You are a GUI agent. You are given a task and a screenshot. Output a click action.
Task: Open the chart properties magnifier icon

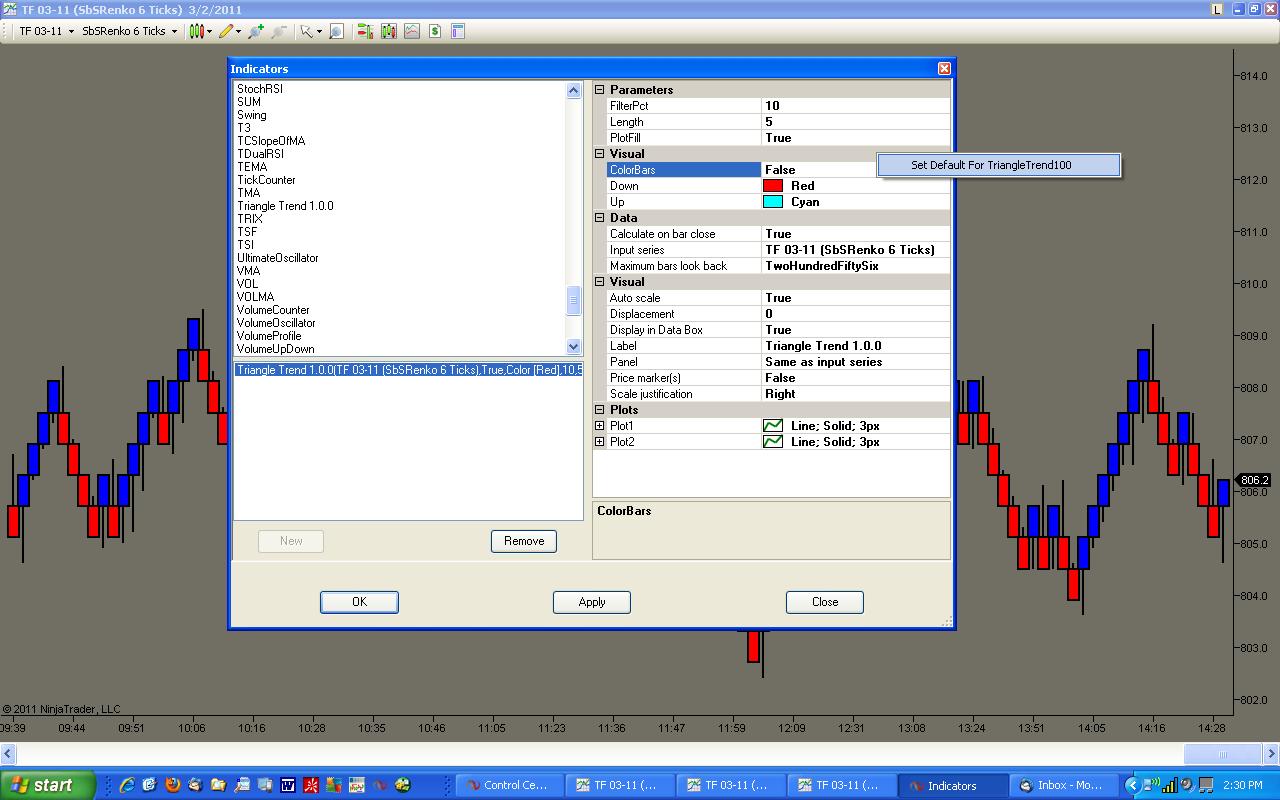point(337,31)
